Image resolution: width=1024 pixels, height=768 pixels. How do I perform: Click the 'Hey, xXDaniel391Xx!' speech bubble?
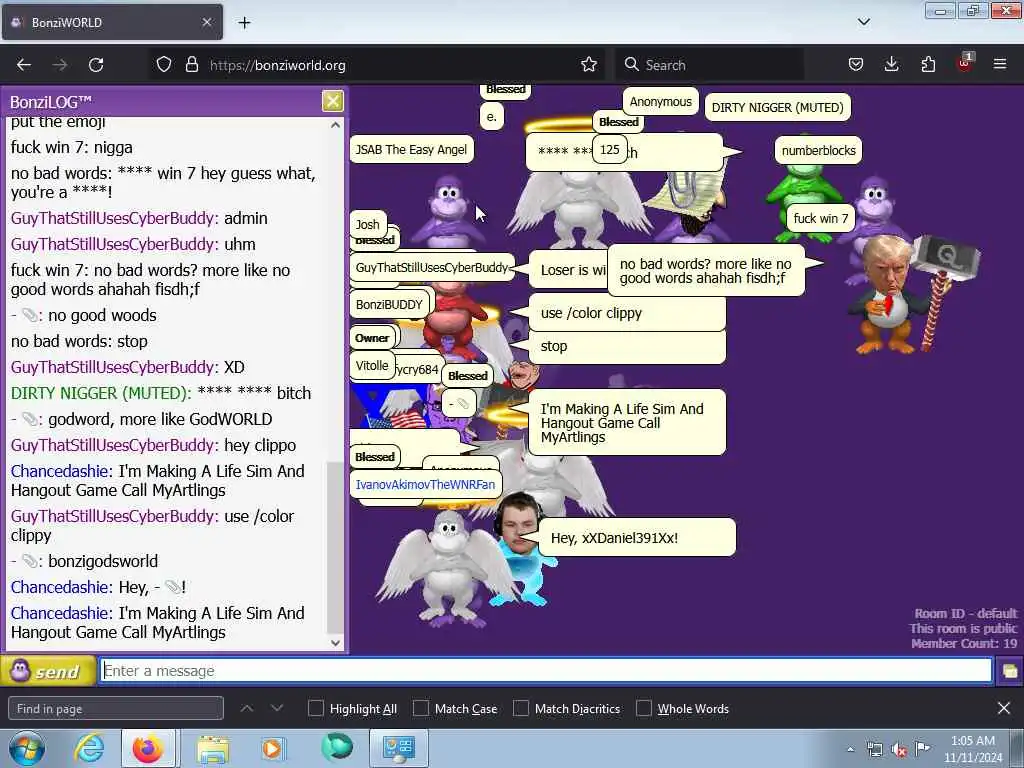[x=637, y=538]
